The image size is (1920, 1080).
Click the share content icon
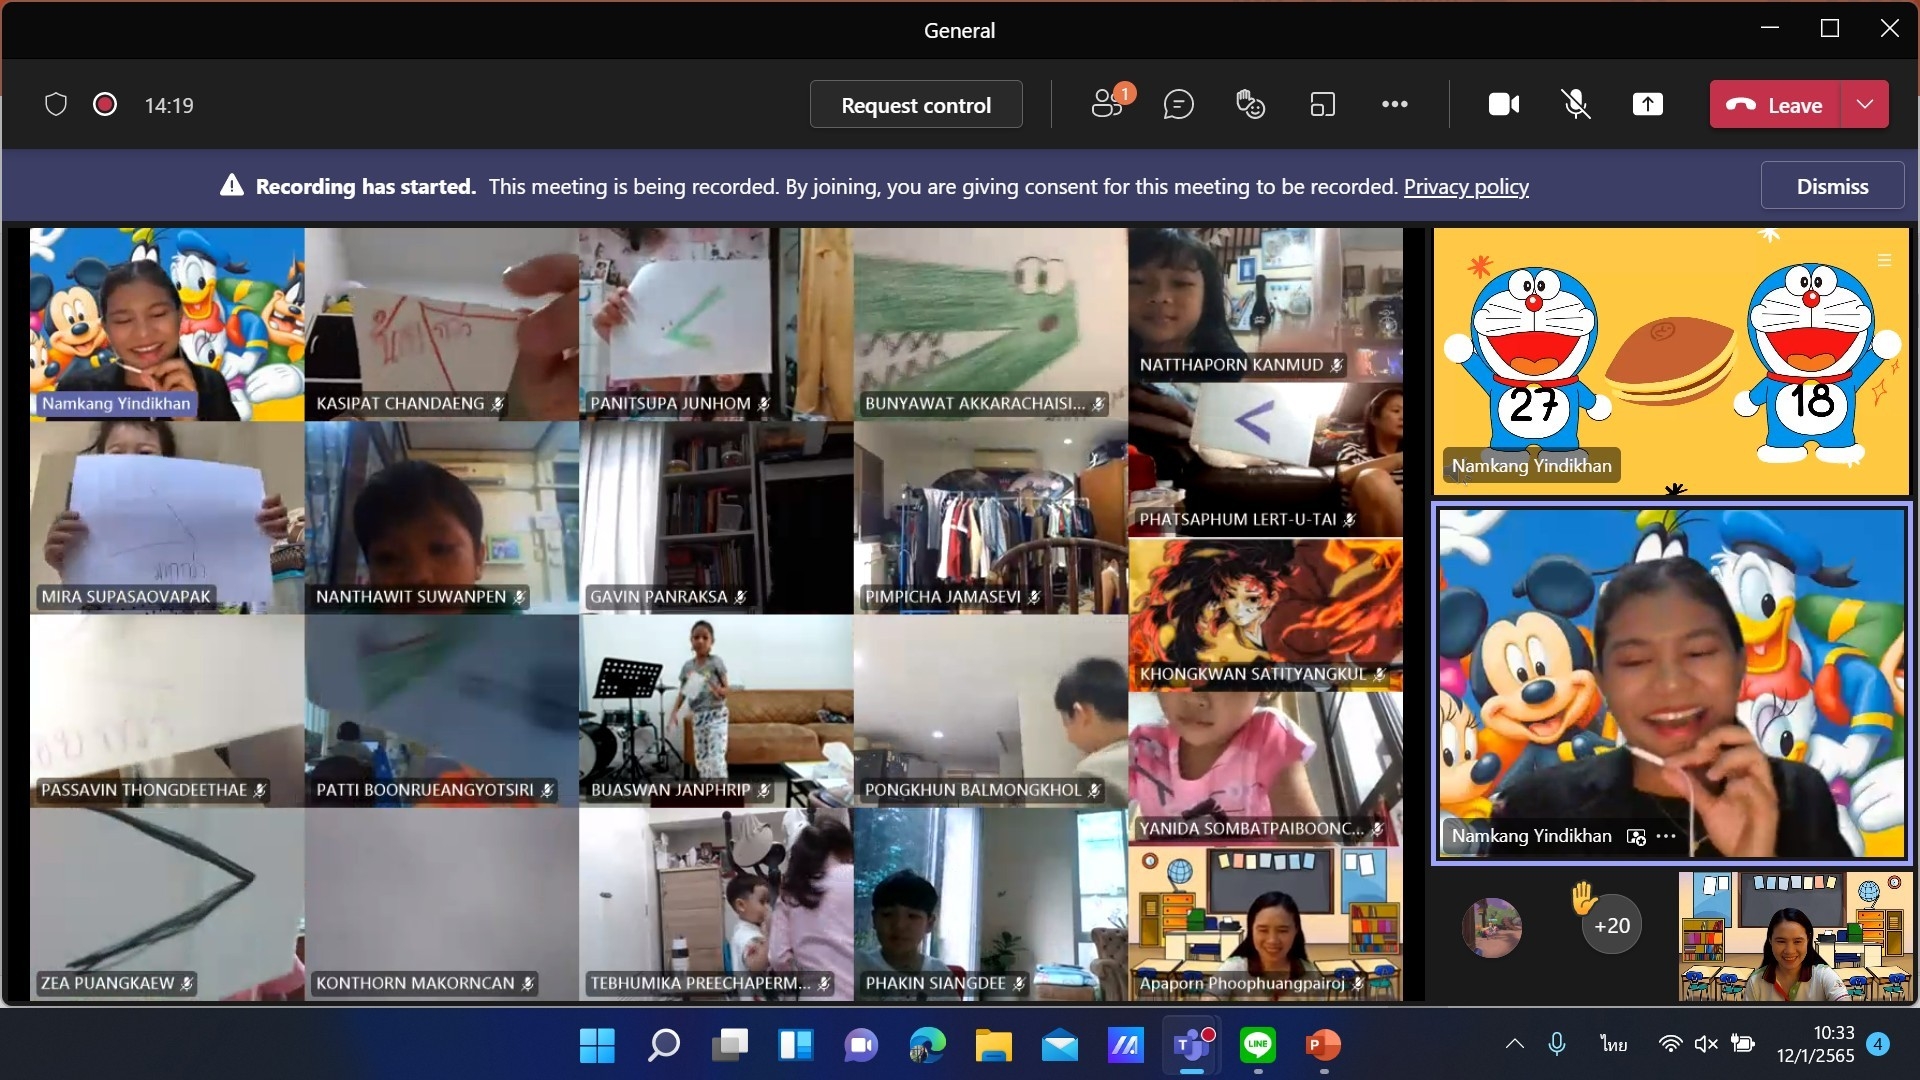pyautogui.click(x=1647, y=104)
